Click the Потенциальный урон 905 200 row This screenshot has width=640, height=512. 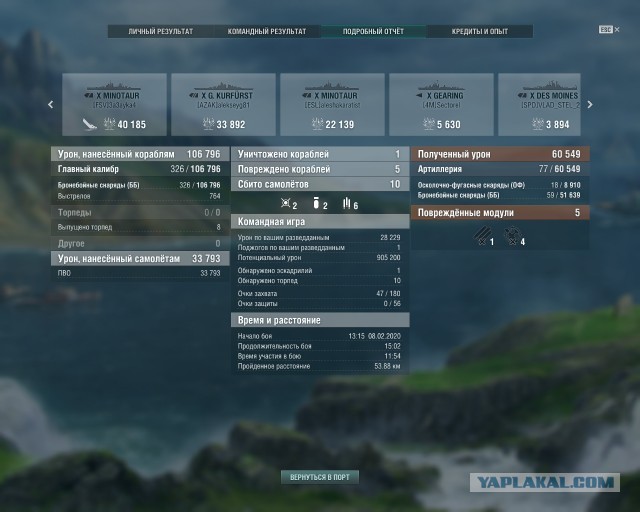[x=320, y=258]
